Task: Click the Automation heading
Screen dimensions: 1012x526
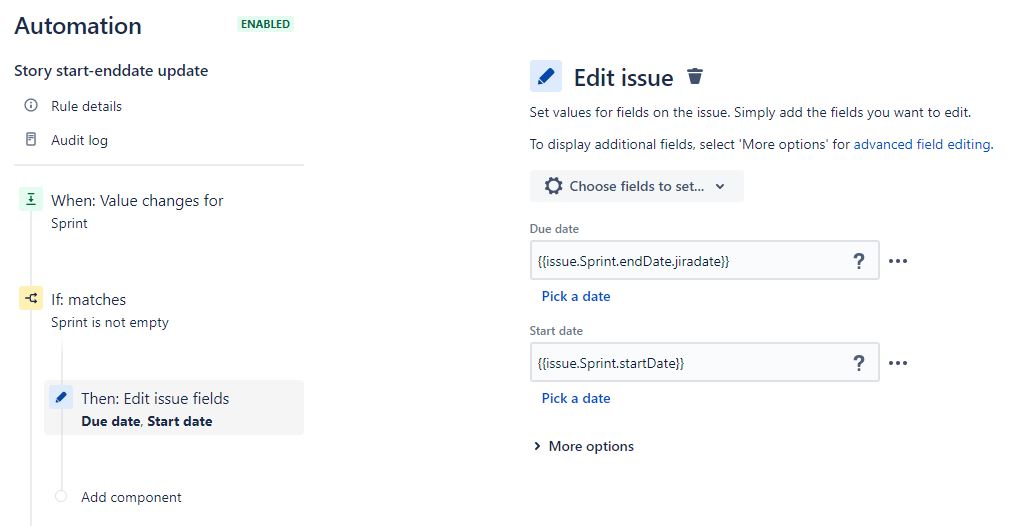Action: tap(78, 26)
